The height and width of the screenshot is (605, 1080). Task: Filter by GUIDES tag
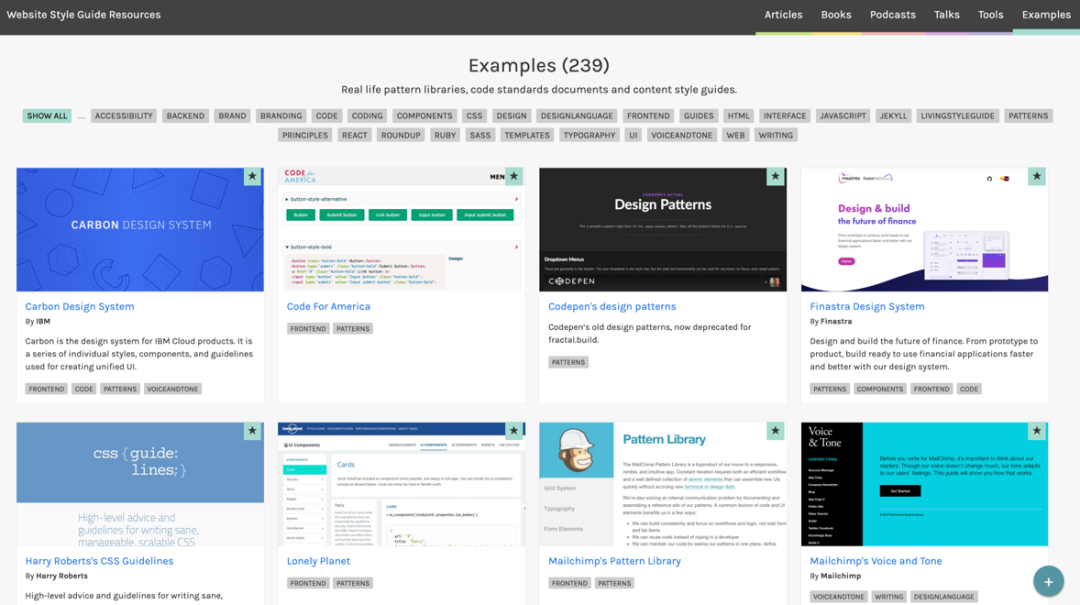[x=698, y=116]
